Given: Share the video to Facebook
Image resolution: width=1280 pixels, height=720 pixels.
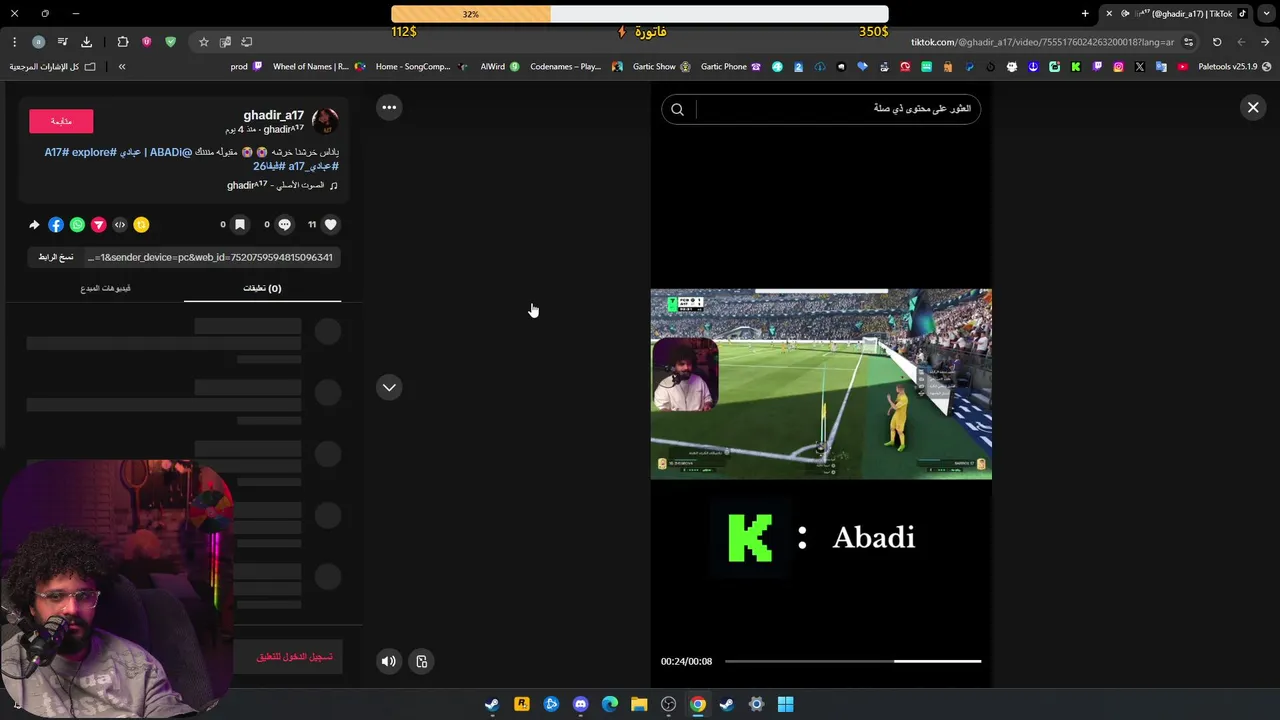Looking at the screenshot, I should coord(56,225).
